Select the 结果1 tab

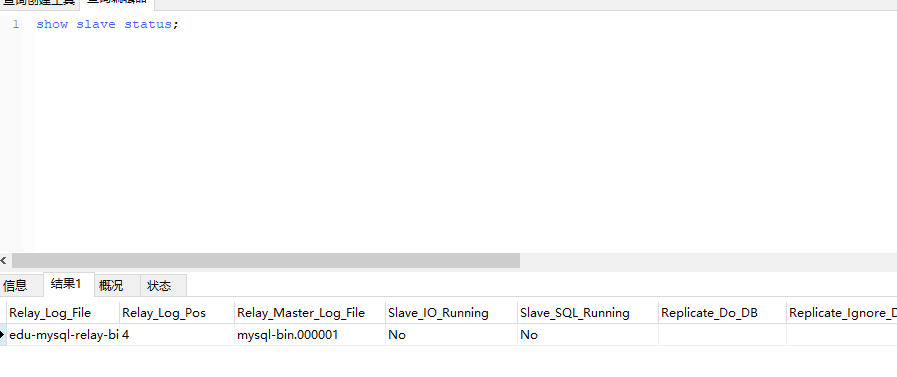coord(66,284)
